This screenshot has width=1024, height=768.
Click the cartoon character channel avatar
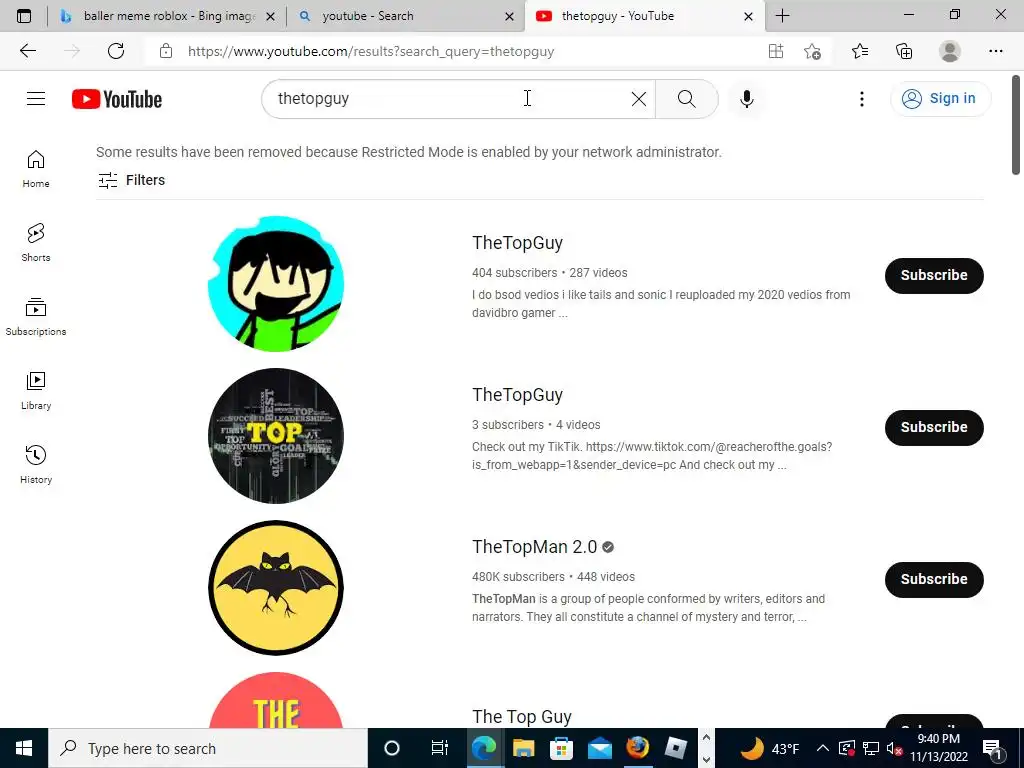tap(276, 284)
